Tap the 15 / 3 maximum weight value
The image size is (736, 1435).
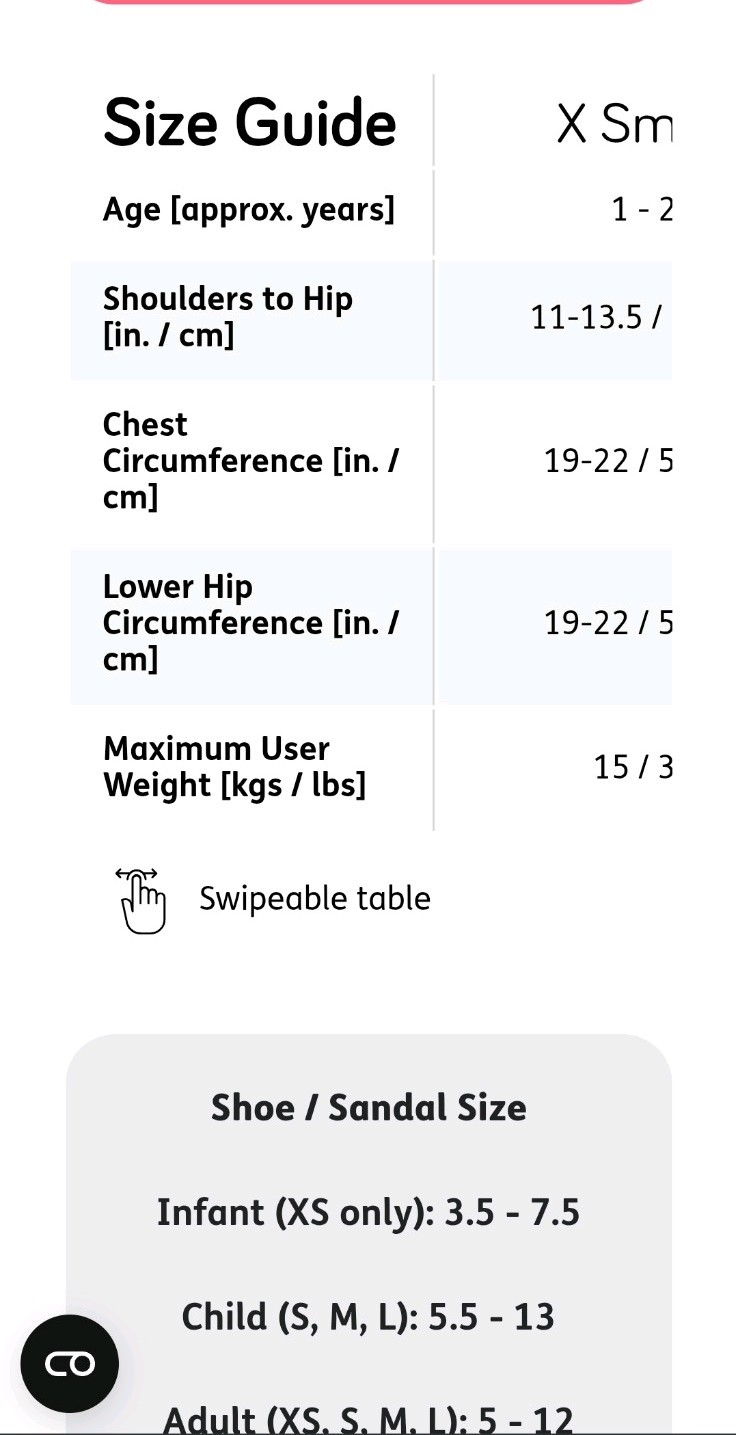[x=633, y=767]
